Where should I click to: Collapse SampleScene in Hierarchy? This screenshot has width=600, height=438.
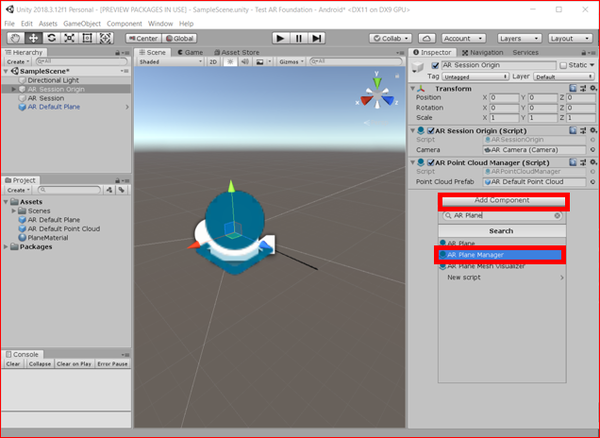(6, 71)
